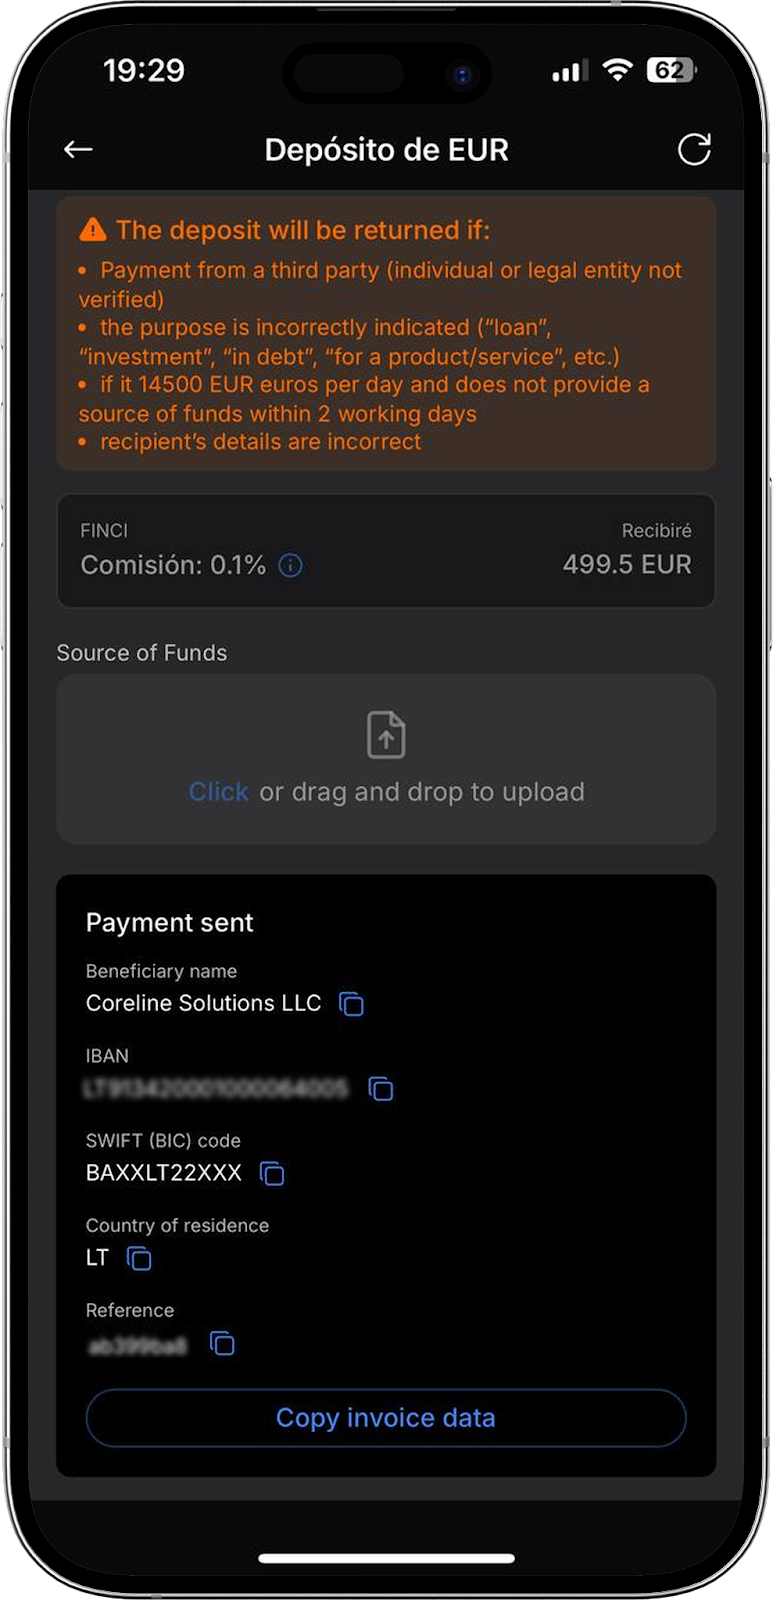Tap the file upload icon
Image resolution: width=773 pixels, height=1600 pixels.
point(386,735)
